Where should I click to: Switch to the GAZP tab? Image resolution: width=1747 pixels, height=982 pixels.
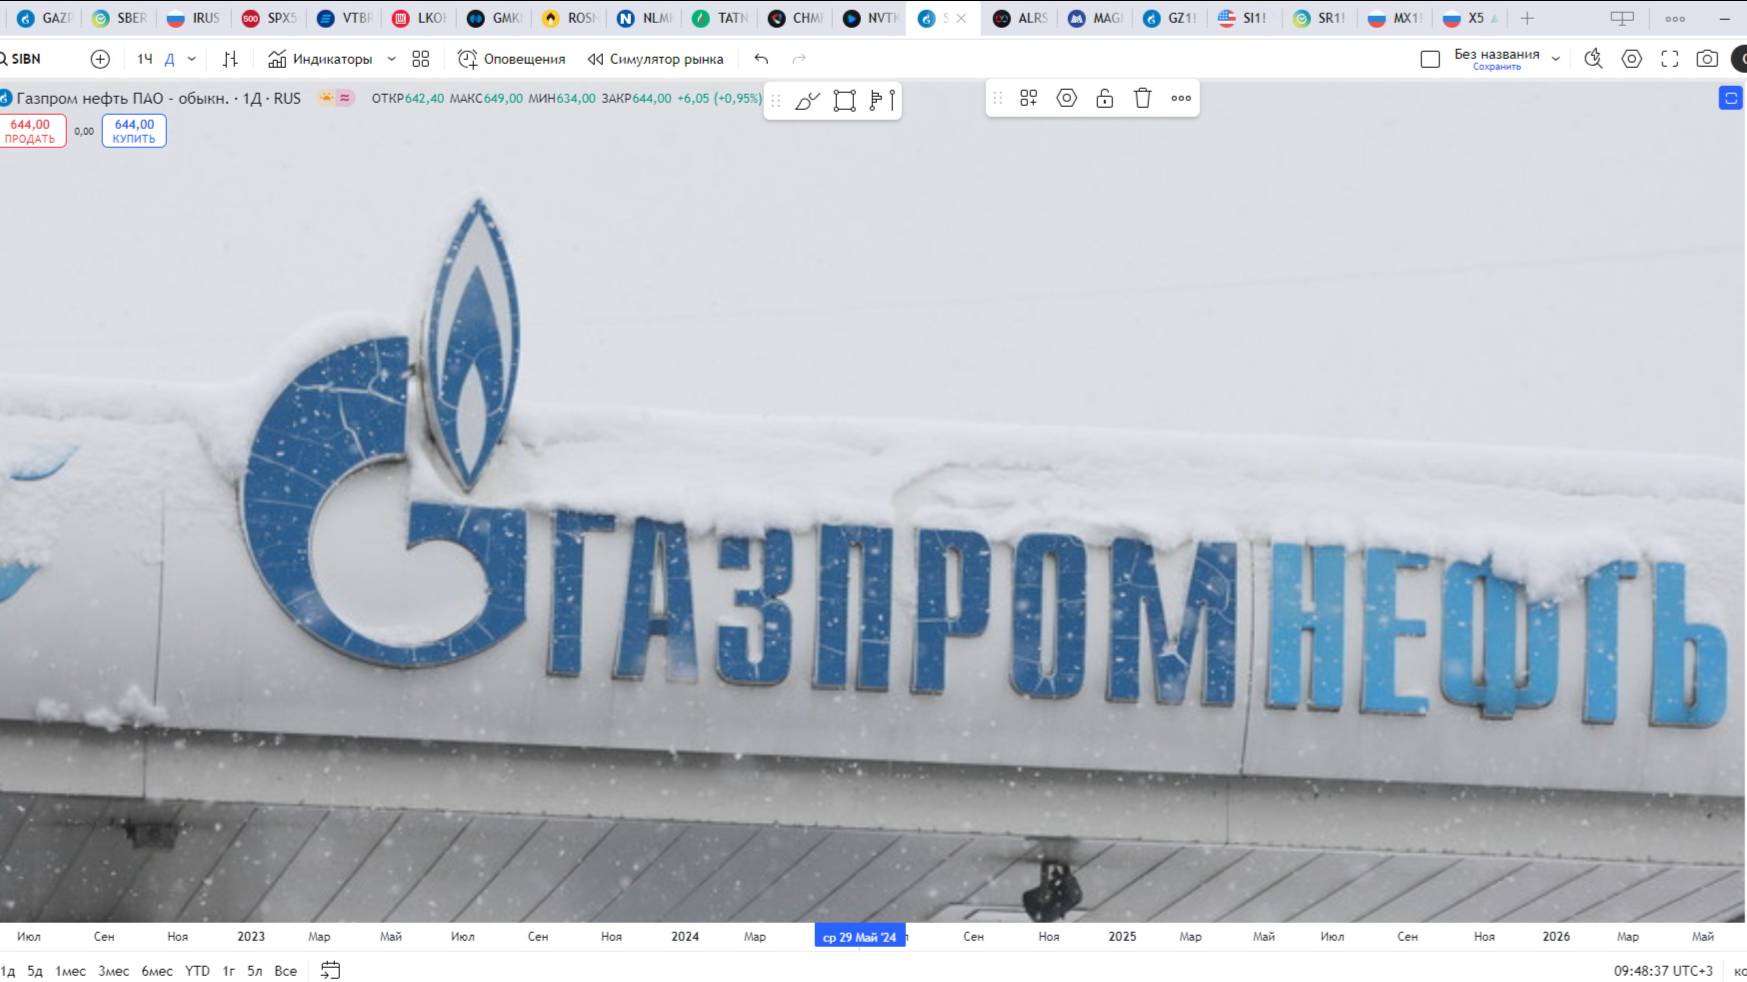(x=45, y=18)
